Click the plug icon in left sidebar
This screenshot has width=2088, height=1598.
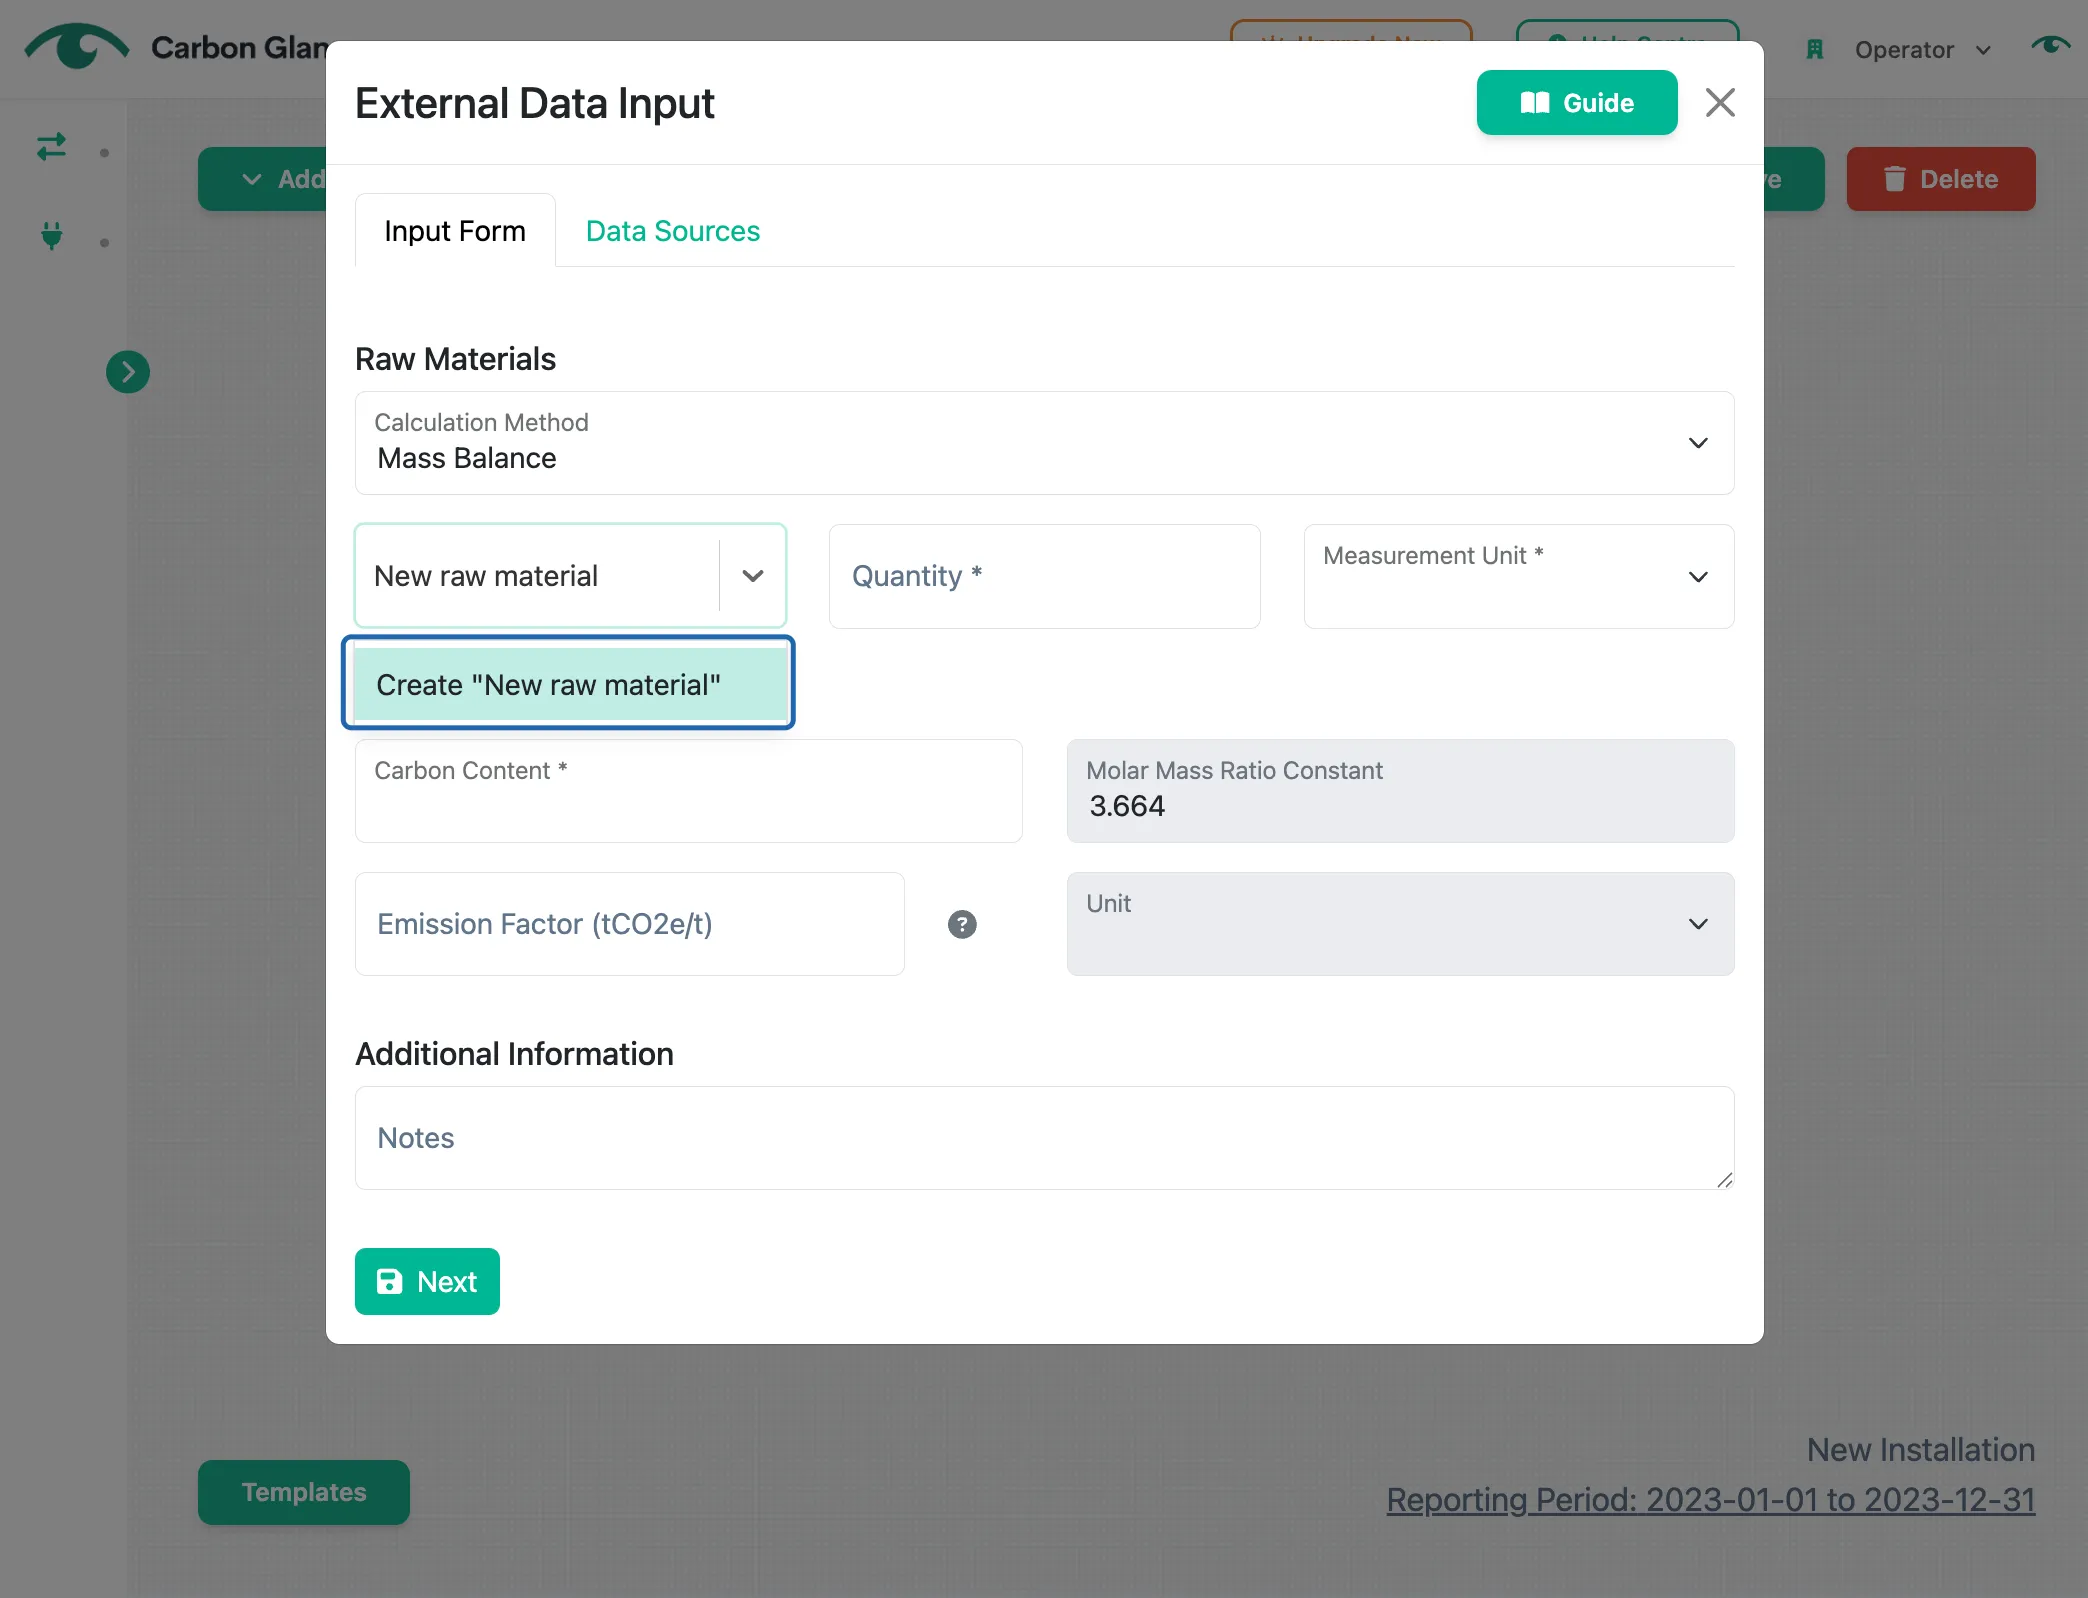click(52, 236)
